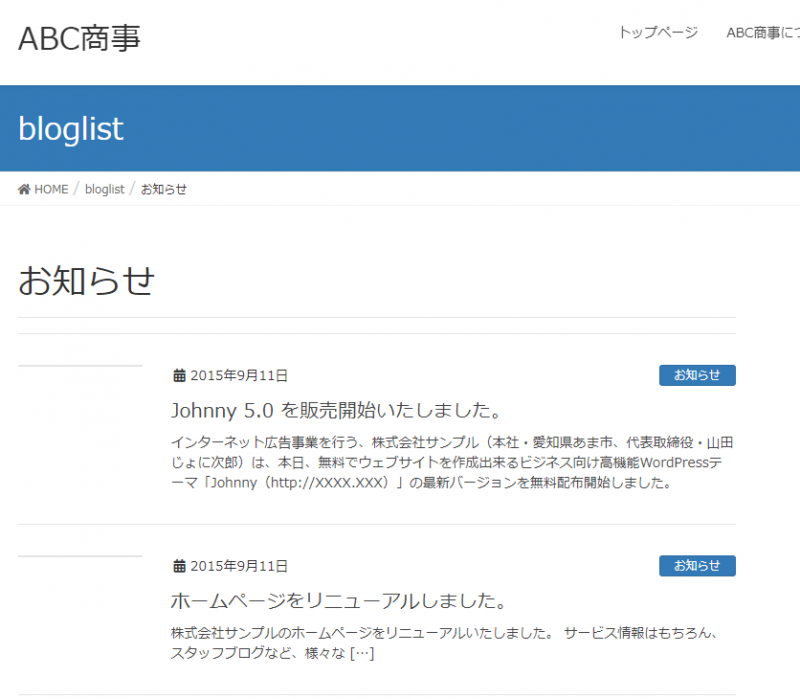Screen dimensions: 800x699
Task: Click the お知らせ breadcrumb entry
Action: tap(163, 189)
